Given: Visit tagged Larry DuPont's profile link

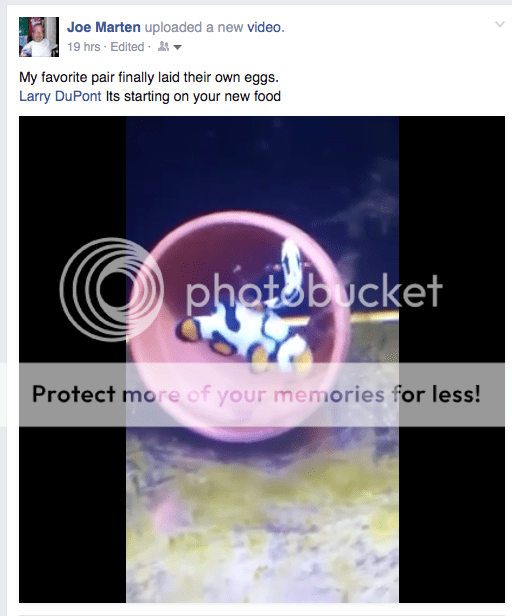Looking at the screenshot, I should point(60,96).
